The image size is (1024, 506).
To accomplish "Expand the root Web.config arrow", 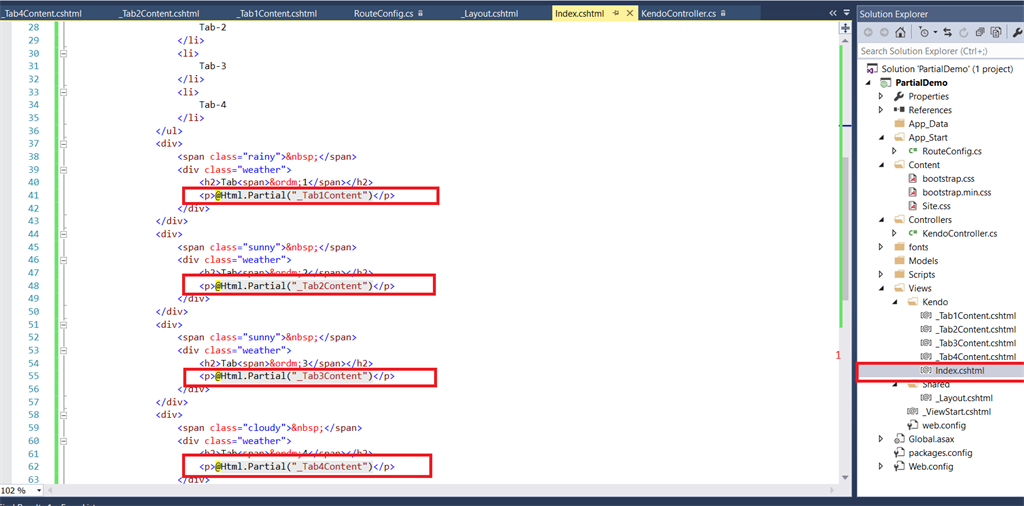I will click(881, 467).
